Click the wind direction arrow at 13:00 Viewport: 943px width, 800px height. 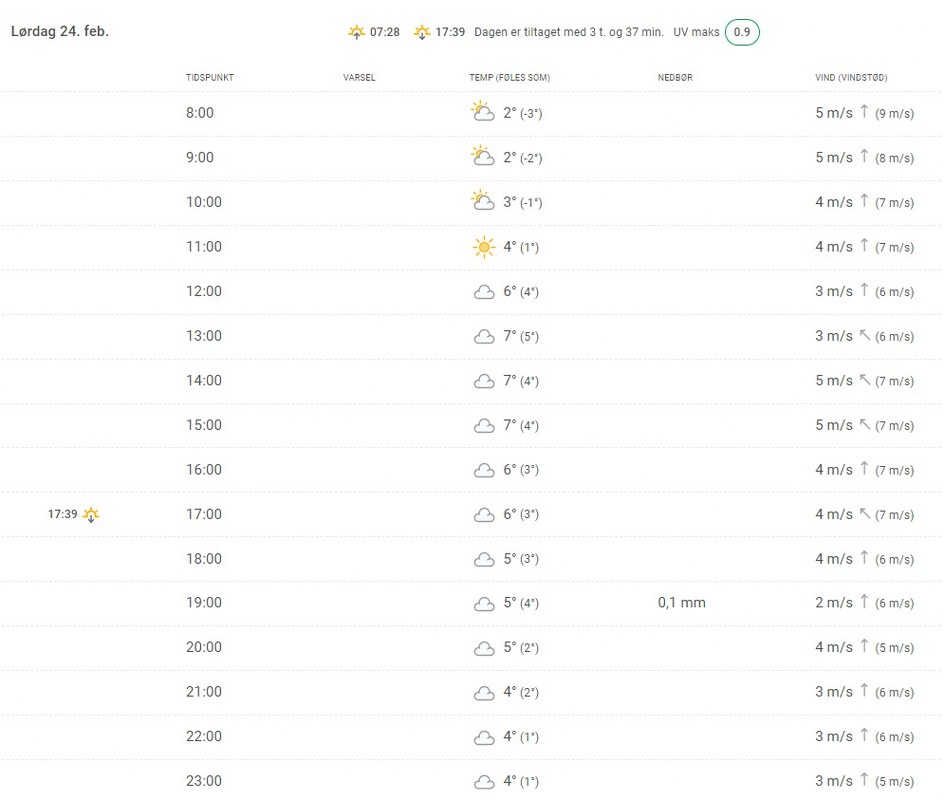[x=865, y=336]
